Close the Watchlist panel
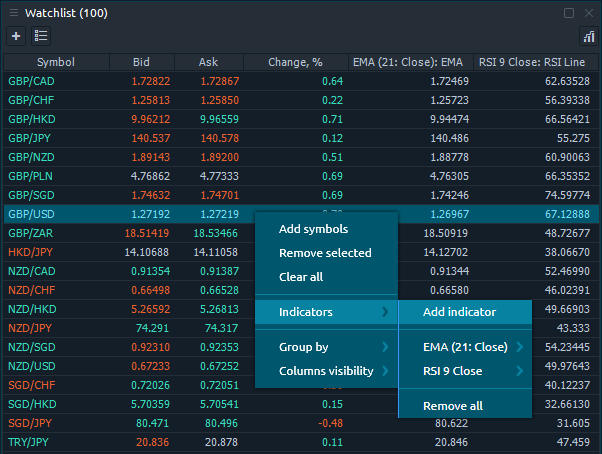Screen dimensions: 602x454 click(588, 13)
